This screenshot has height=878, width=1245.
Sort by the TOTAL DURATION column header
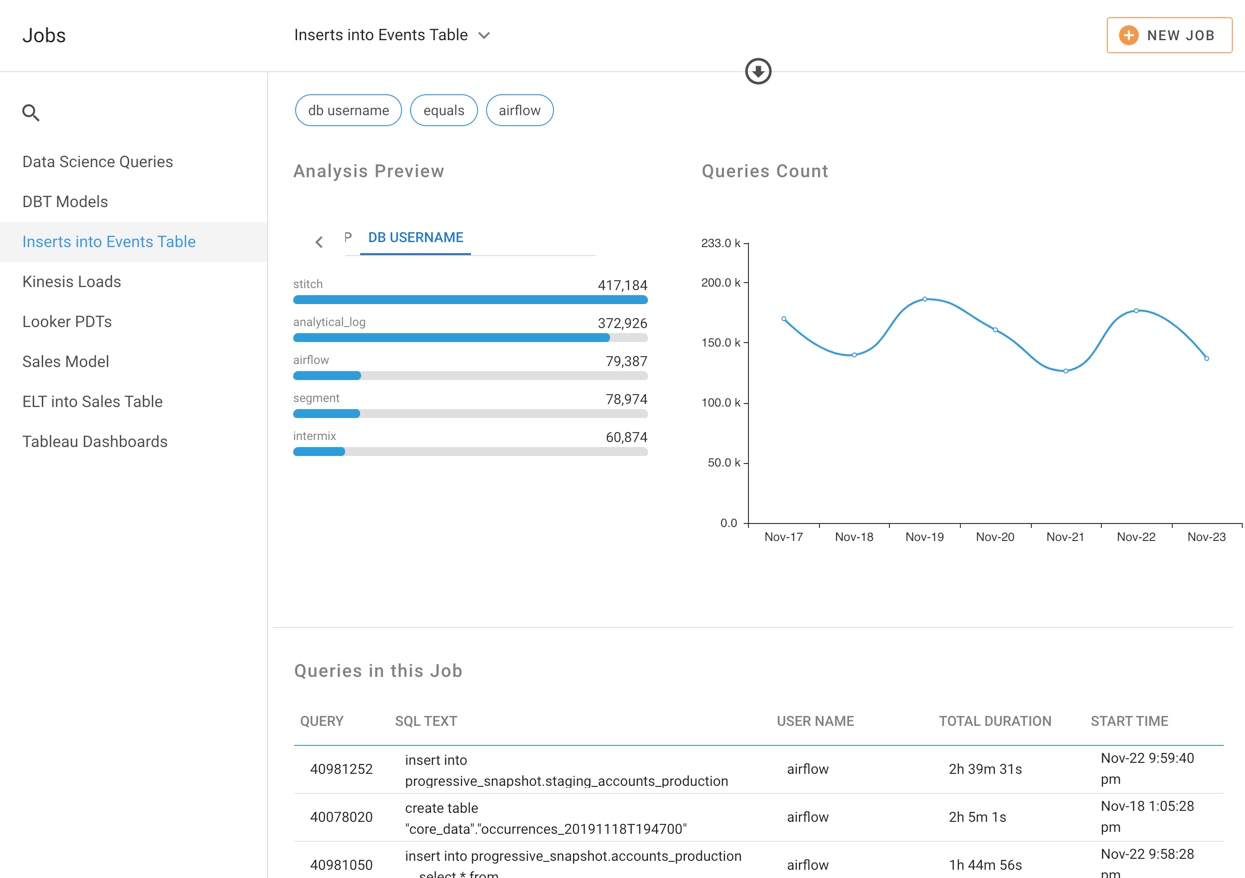tap(994, 721)
